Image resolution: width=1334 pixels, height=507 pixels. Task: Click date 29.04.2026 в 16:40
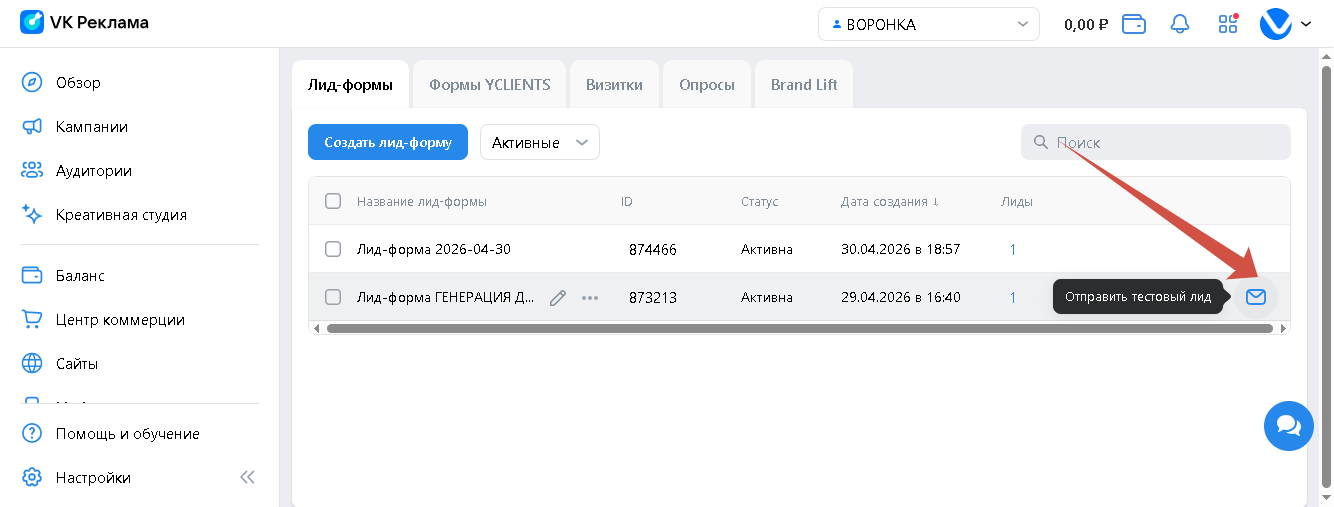[901, 297]
